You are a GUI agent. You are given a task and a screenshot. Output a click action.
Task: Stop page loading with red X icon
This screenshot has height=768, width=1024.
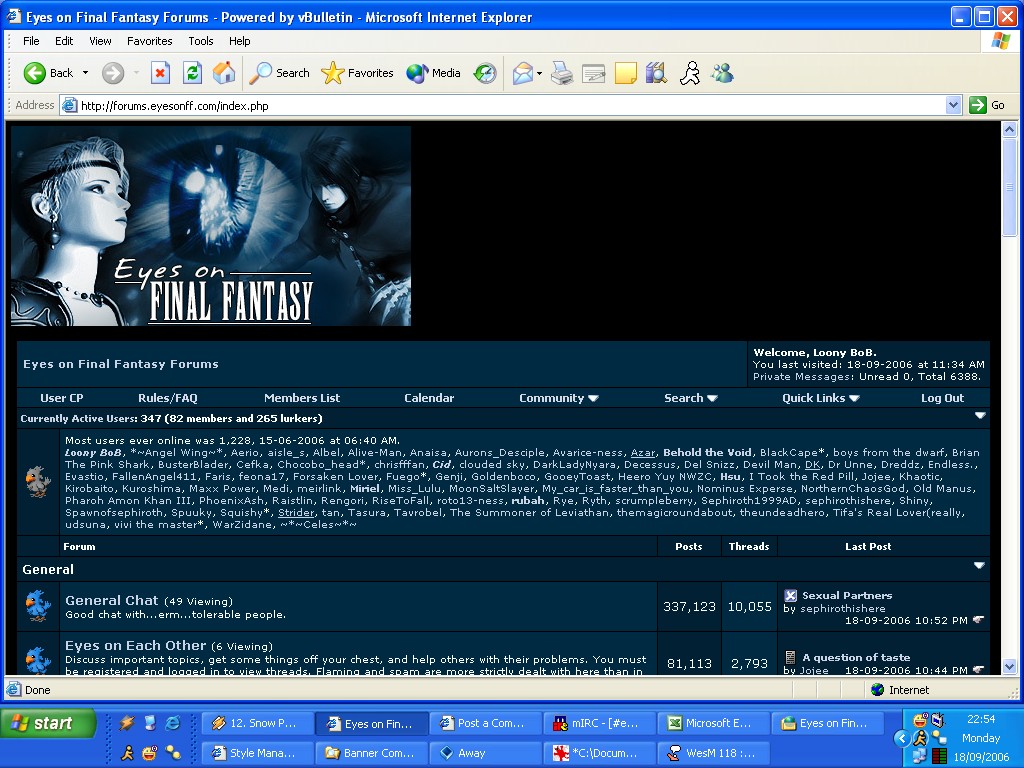[160, 73]
